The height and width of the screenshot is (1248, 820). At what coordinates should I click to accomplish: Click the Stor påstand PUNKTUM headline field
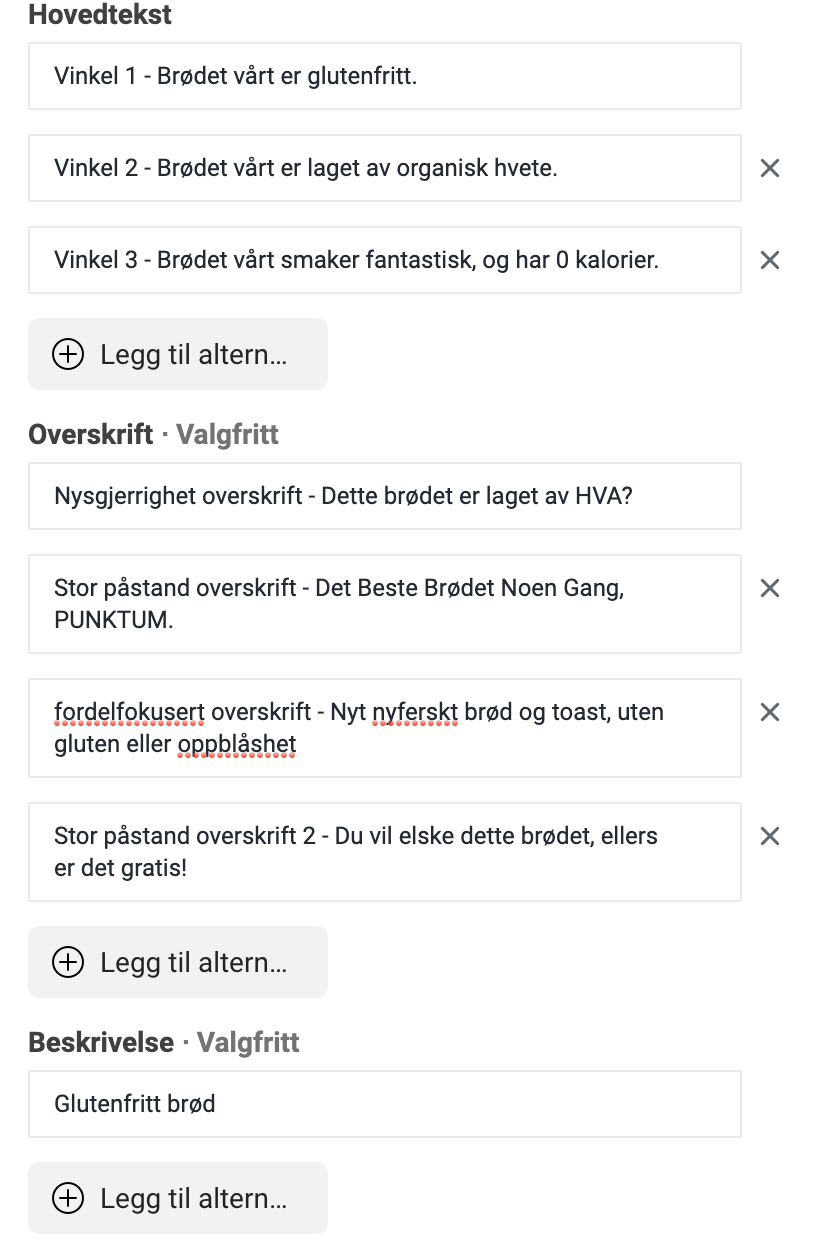(384, 604)
